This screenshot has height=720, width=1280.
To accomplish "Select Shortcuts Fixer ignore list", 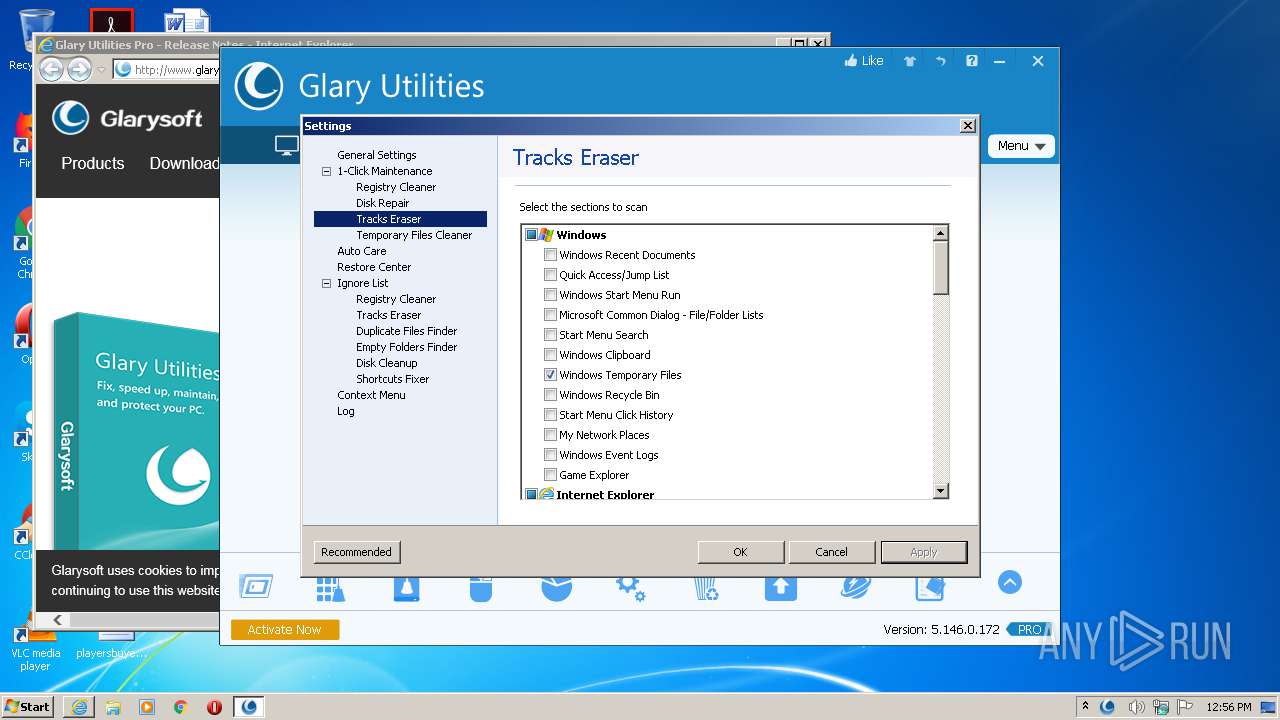I will 393,379.
